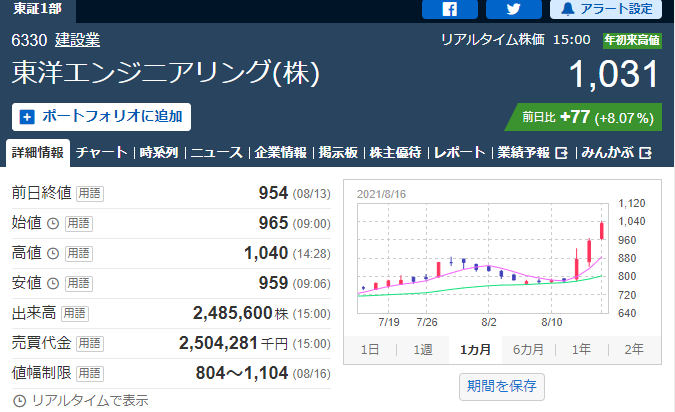This screenshot has width=675, height=412.
Task: Add stock to portfolio with ポートフォリオに追加
Action: coord(101,116)
